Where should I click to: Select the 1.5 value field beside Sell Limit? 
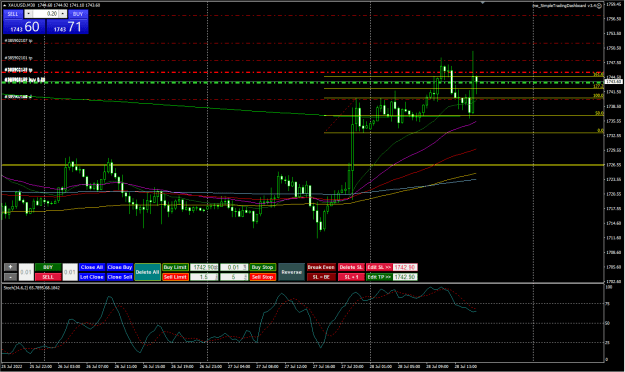(204, 277)
